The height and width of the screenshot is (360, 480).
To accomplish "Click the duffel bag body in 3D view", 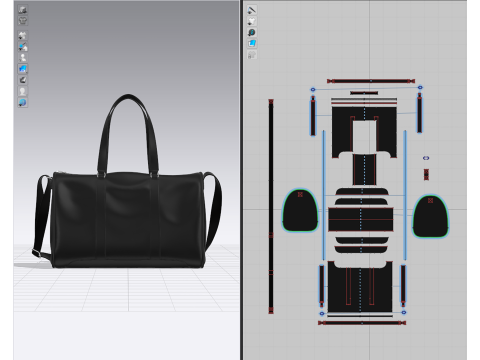I will point(128,220).
